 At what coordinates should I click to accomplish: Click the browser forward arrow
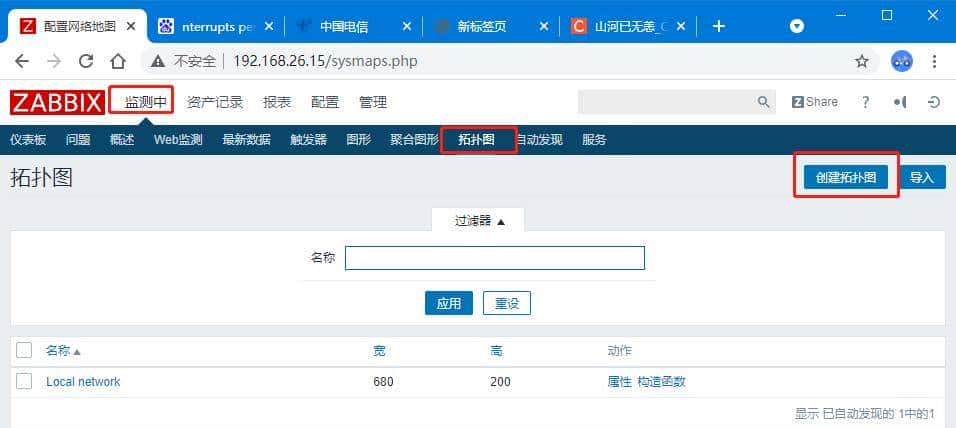[54, 61]
